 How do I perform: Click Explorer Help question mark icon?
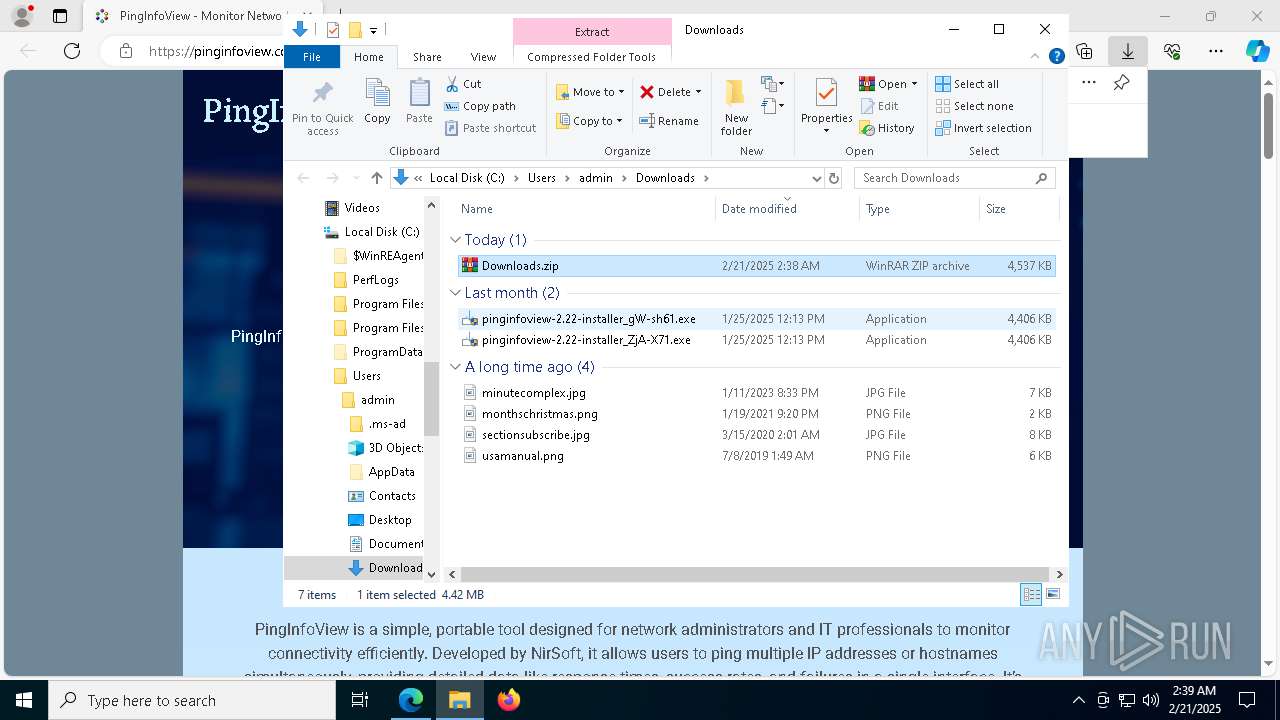(x=1056, y=57)
